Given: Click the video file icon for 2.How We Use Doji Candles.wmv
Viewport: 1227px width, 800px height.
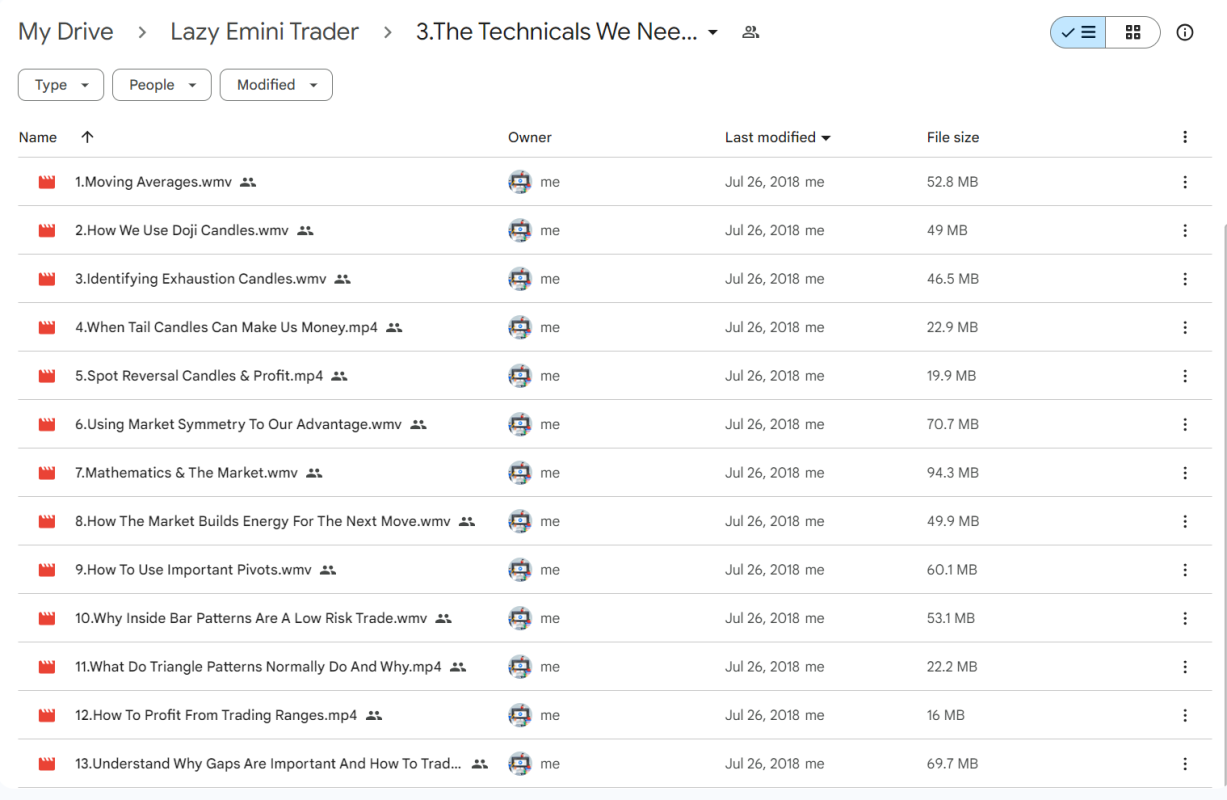Looking at the screenshot, I should pyautogui.click(x=47, y=231).
